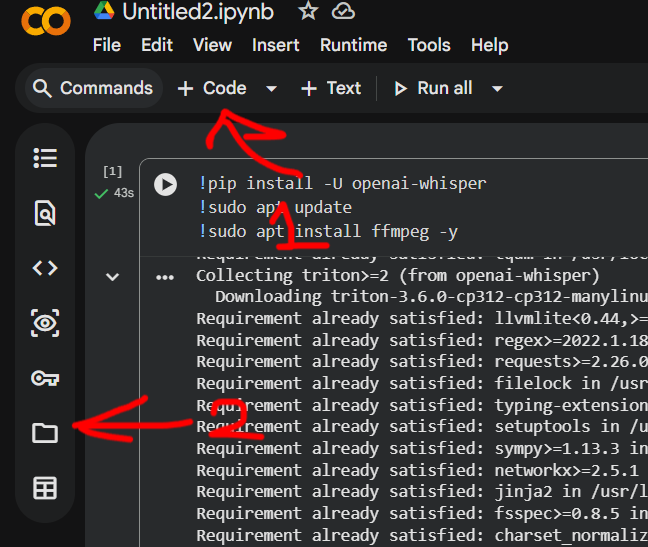Open the Commands search palette
648x547 pixels.
pyautogui.click(x=94, y=88)
